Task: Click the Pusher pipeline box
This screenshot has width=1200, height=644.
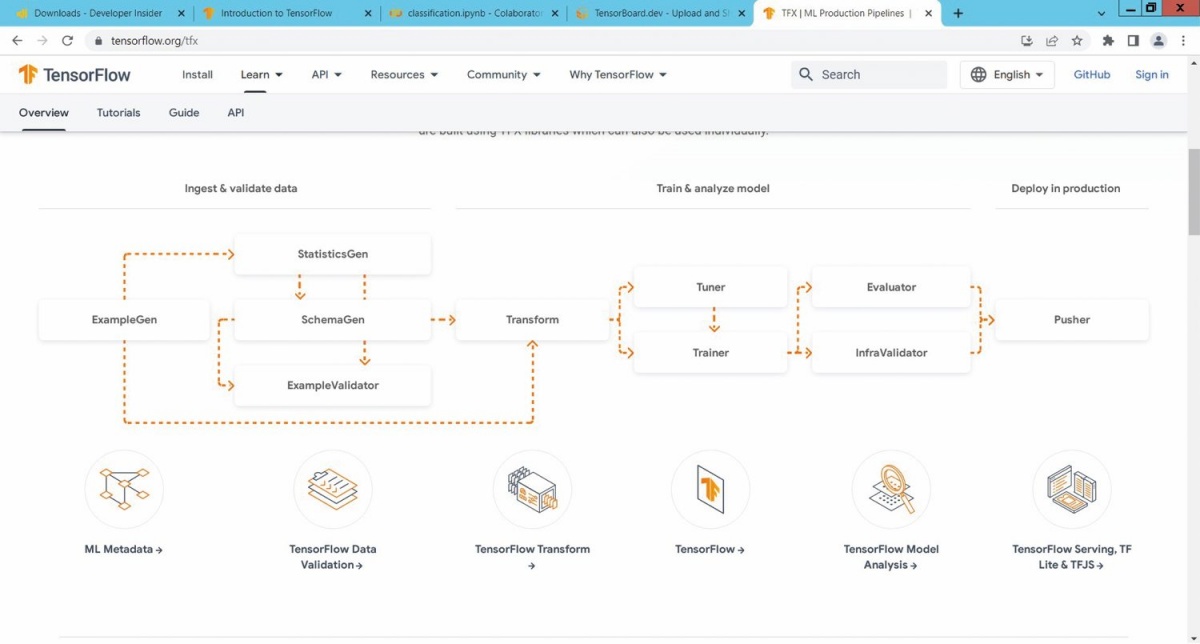Action: click(x=1072, y=320)
